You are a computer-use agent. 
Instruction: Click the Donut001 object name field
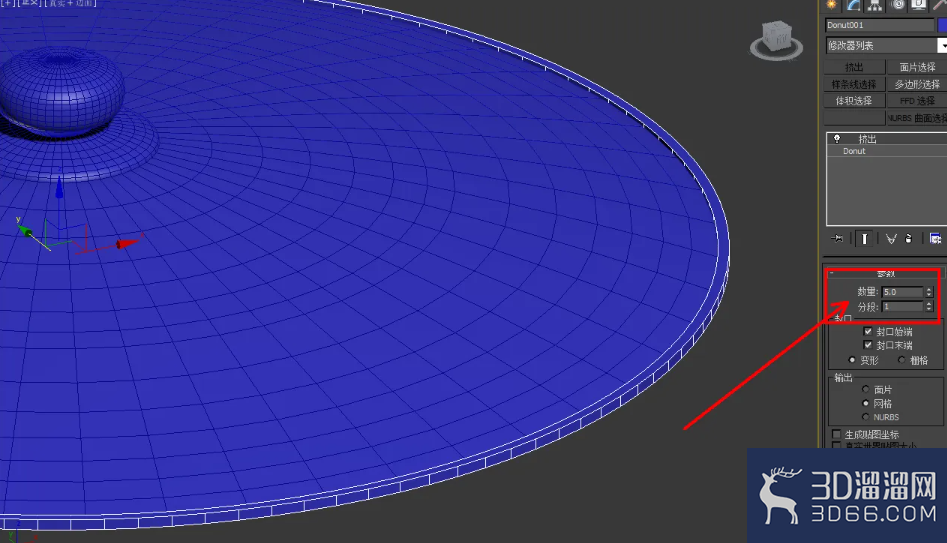tap(879, 25)
